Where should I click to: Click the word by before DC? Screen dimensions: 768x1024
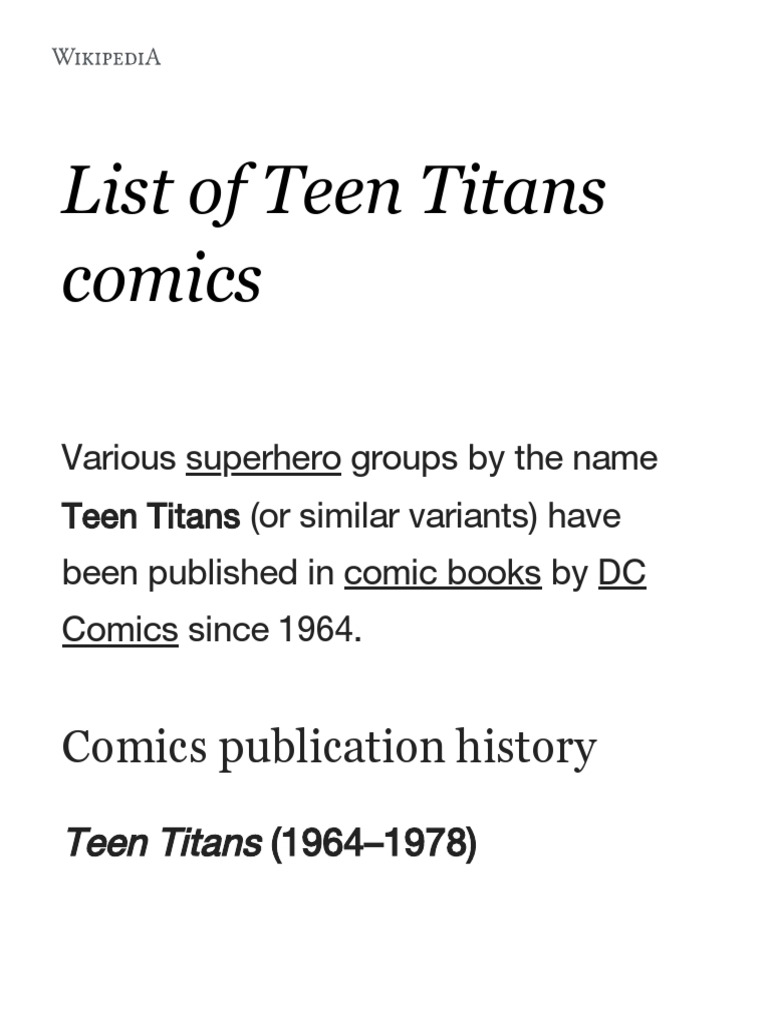[x=569, y=574]
